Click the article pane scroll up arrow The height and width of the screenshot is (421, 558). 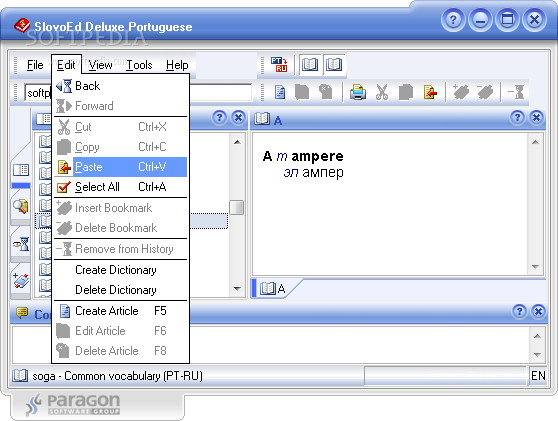pos(535,142)
